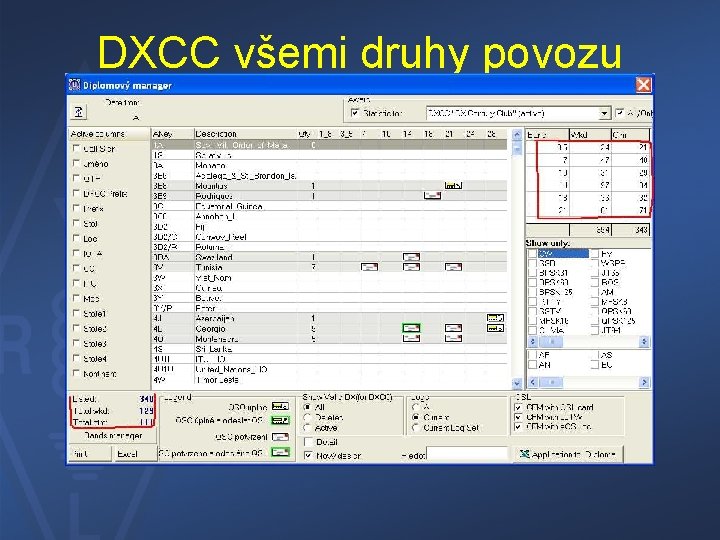The height and width of the screenshot is (540, 720).
Task: Click the Diplomový manager title bar icon
Action: pyautogui.click(x=74, y=85)
